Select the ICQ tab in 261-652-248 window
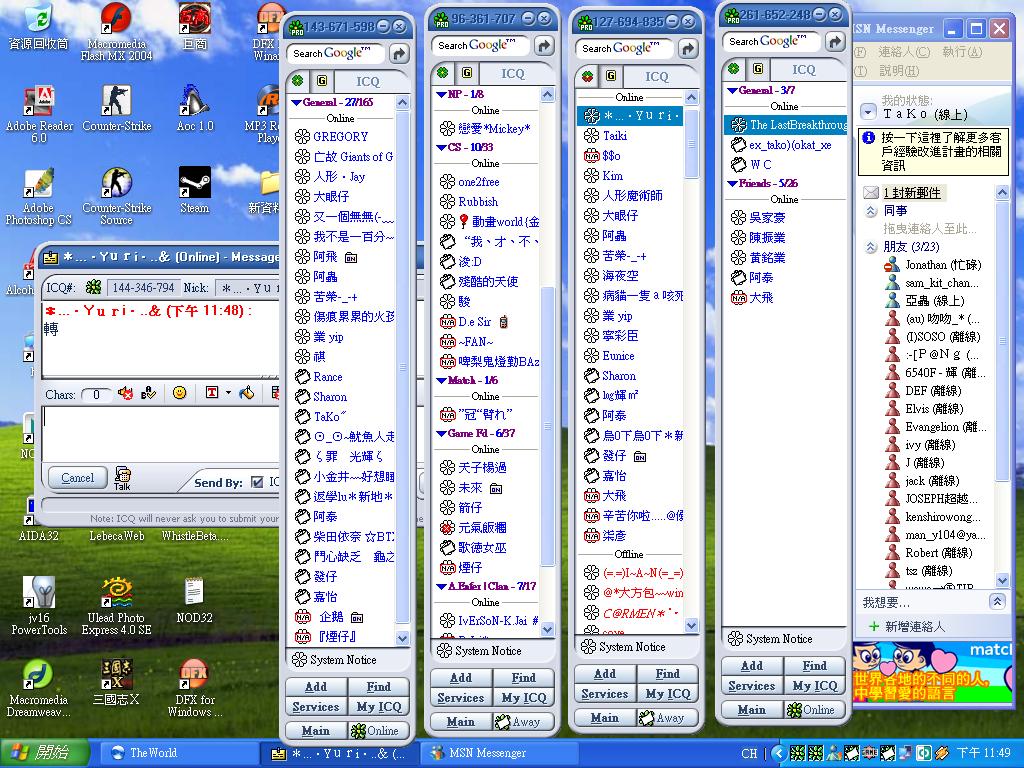 [804, 69]
